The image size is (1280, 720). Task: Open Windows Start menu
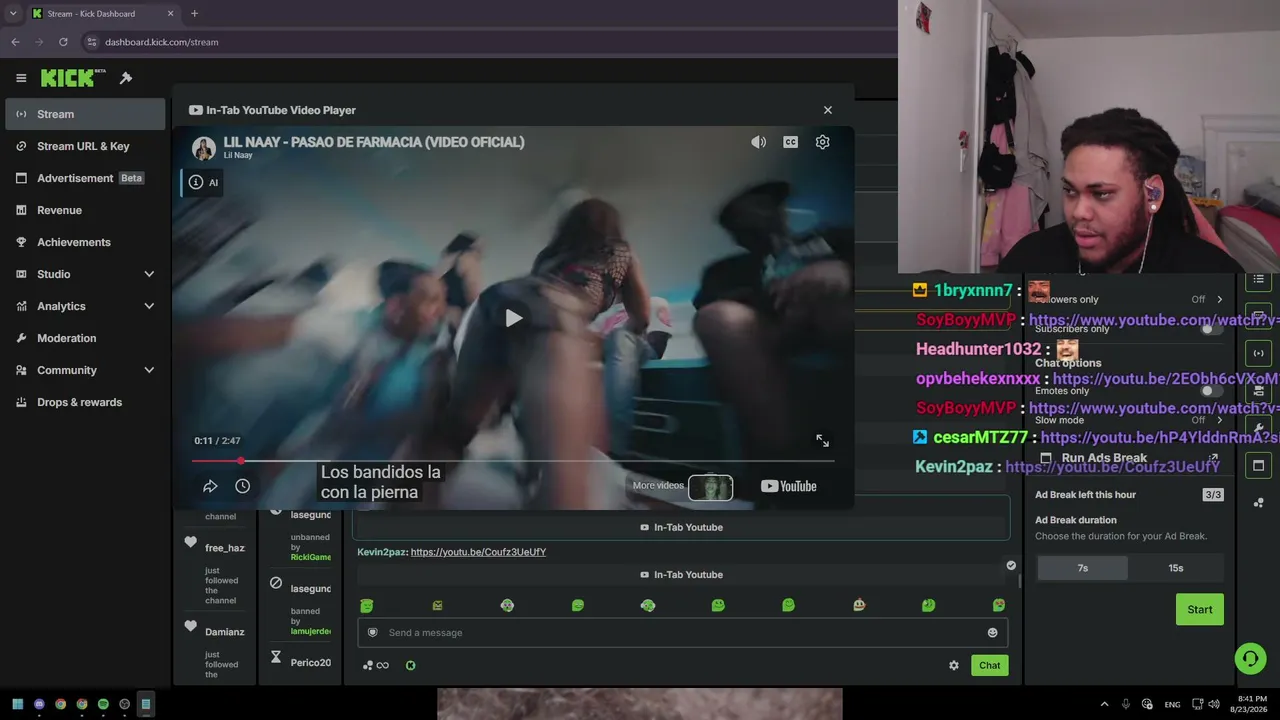[x=18, y=704]
